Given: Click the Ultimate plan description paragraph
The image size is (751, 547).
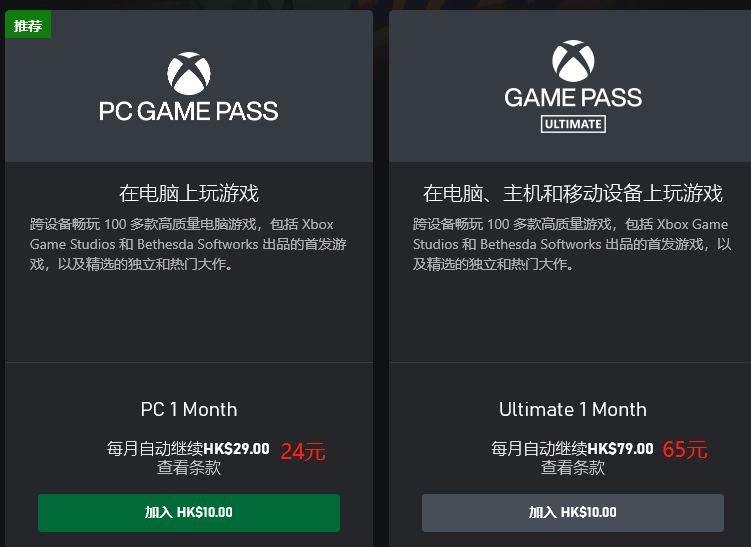Looking at the screenshot, I should pos(572,244).
